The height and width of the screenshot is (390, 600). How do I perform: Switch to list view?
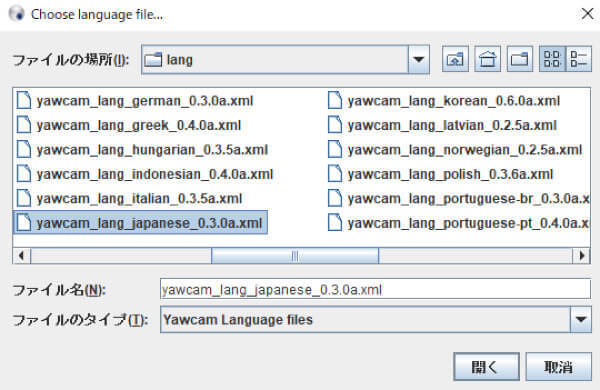pyautogui.click(x=552, y=59)
